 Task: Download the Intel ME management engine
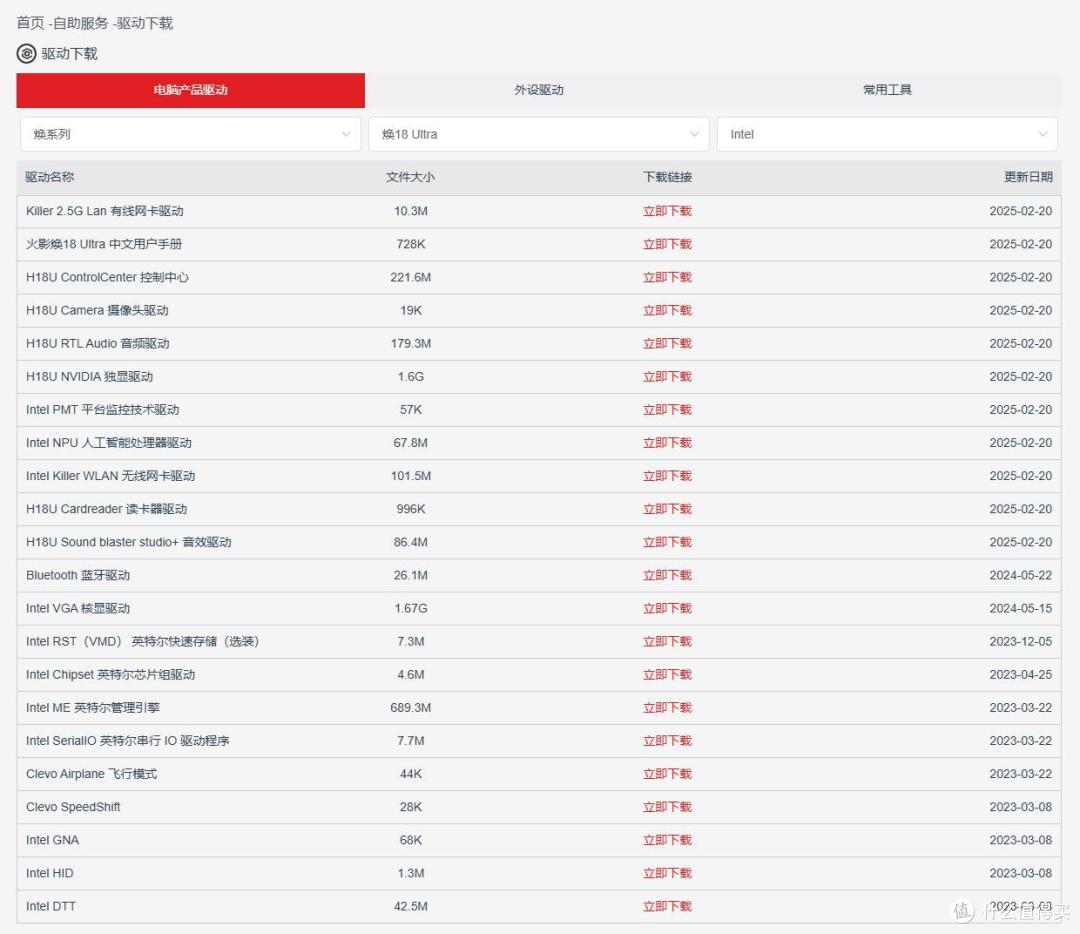pyautogui.click(x=667, y=708)
